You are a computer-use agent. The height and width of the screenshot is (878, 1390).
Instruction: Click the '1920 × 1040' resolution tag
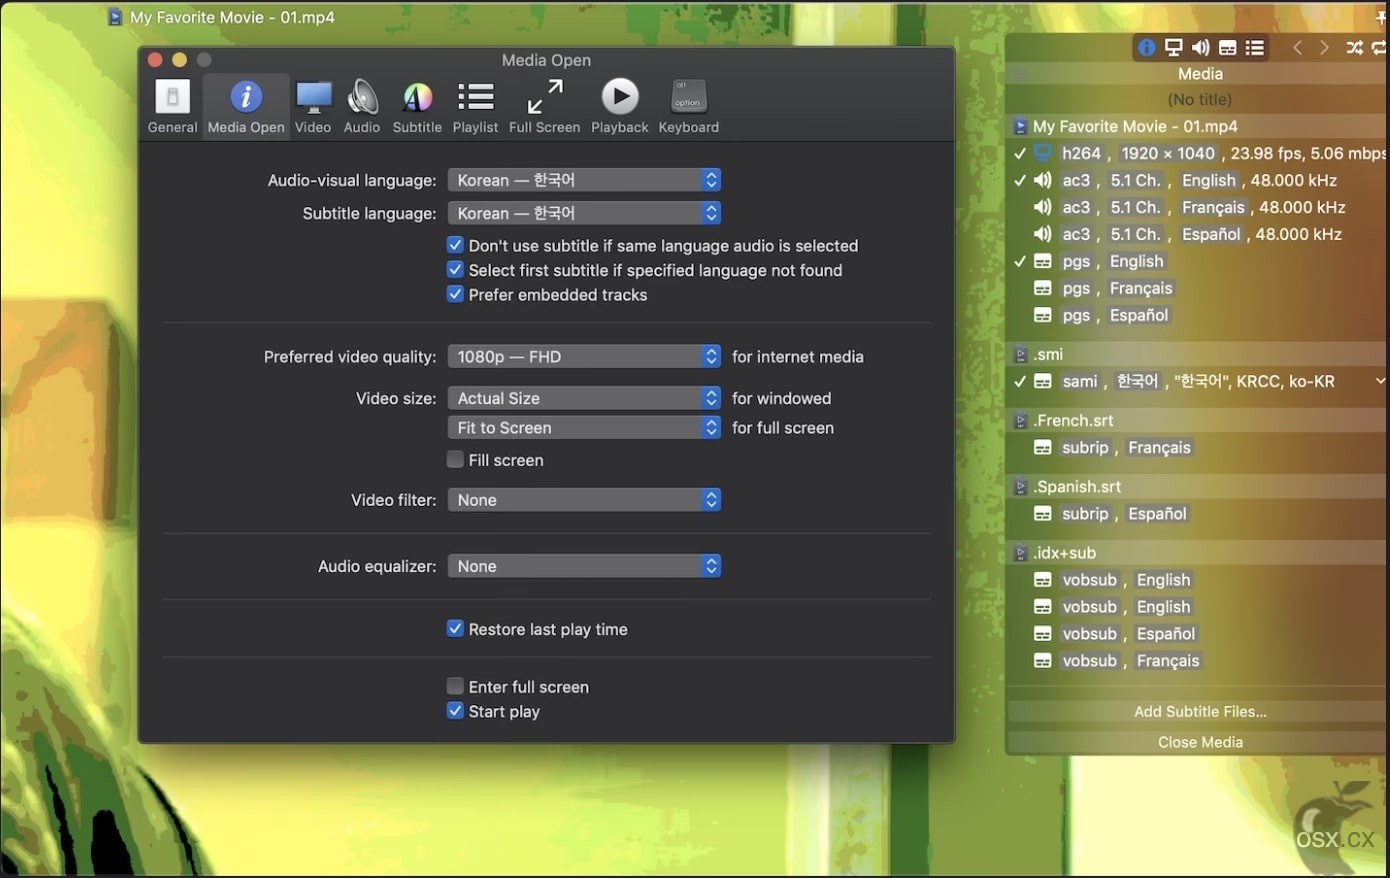(x=1167, y=153)
